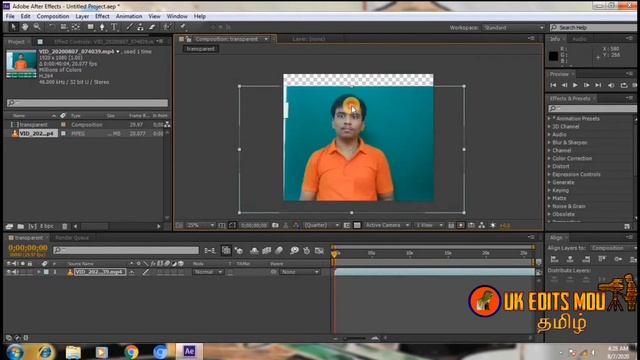Viewport: 640px width, 360px height.
Task: Expand the VID_202 layer properties triangle
Action: point(39,272)
